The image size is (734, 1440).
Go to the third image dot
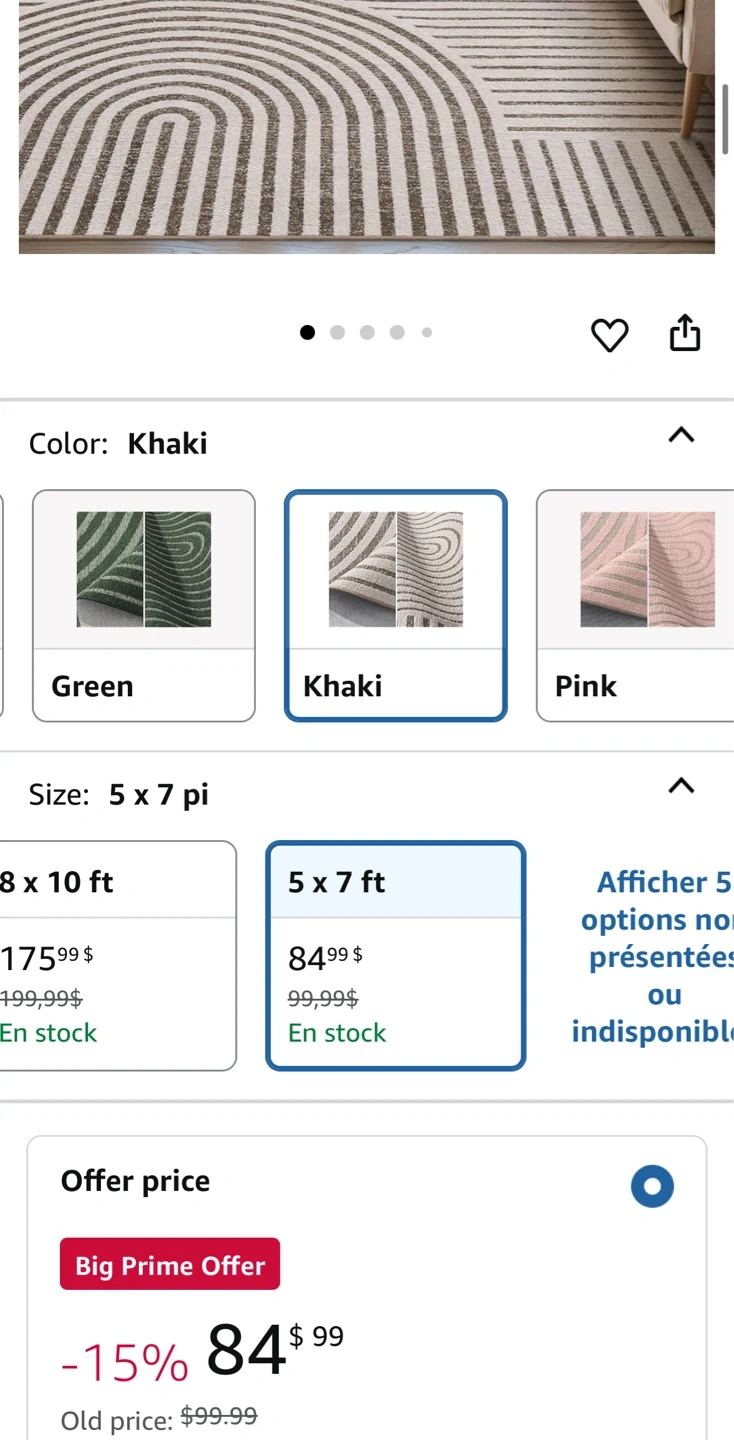367,333
